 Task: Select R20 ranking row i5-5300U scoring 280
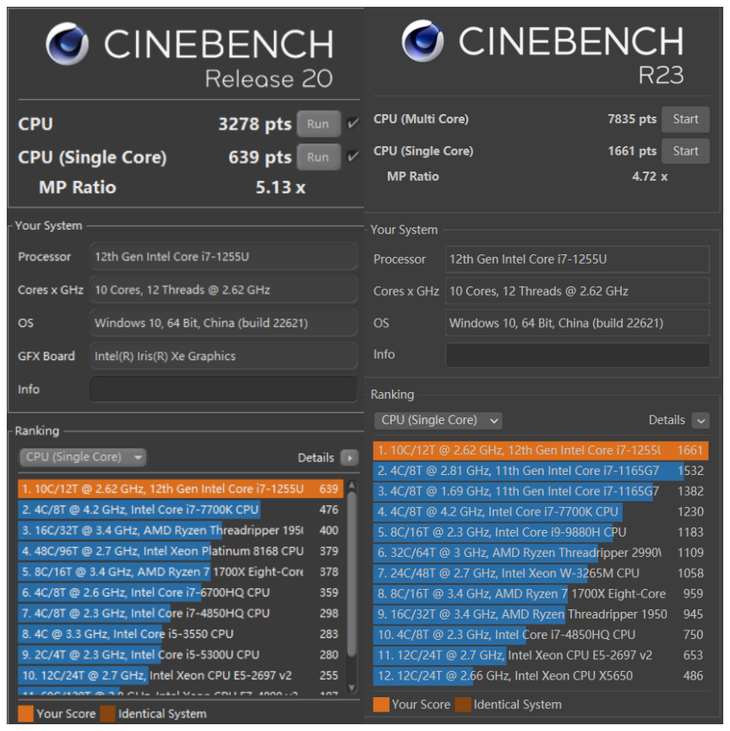click(181, 655)
